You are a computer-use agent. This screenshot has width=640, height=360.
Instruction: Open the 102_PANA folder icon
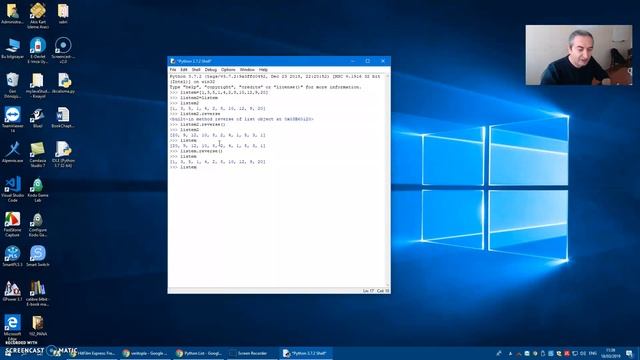tap(38, 325)
